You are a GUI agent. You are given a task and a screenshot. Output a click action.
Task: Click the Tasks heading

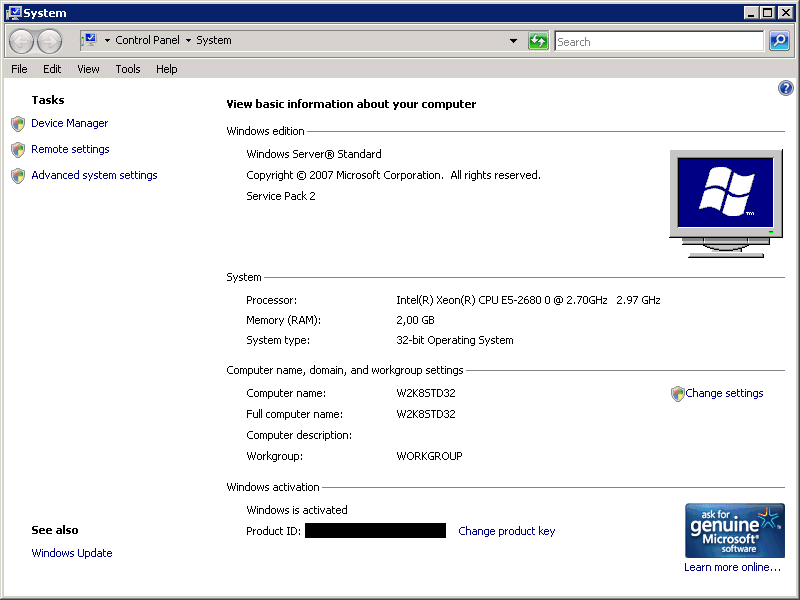point(48,100)
